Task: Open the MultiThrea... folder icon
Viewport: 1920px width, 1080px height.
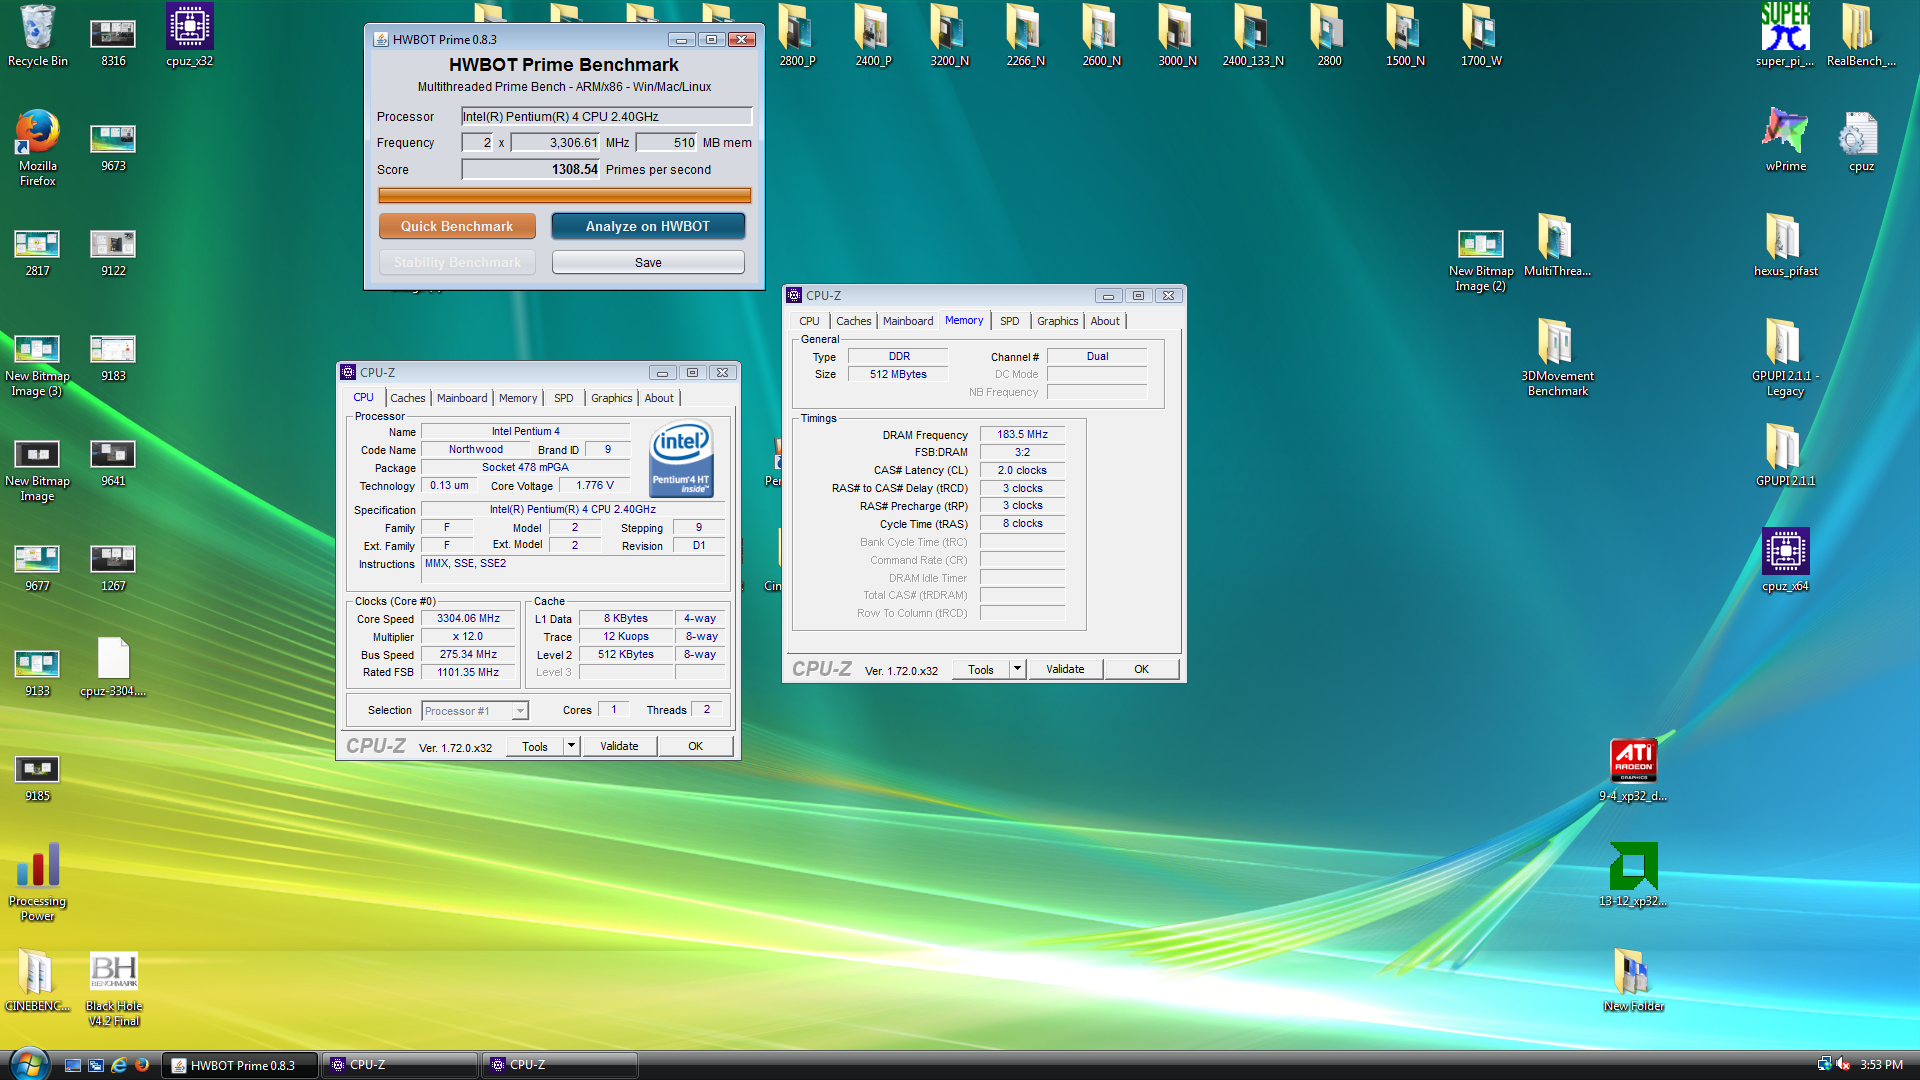Action: point(1557,245)
